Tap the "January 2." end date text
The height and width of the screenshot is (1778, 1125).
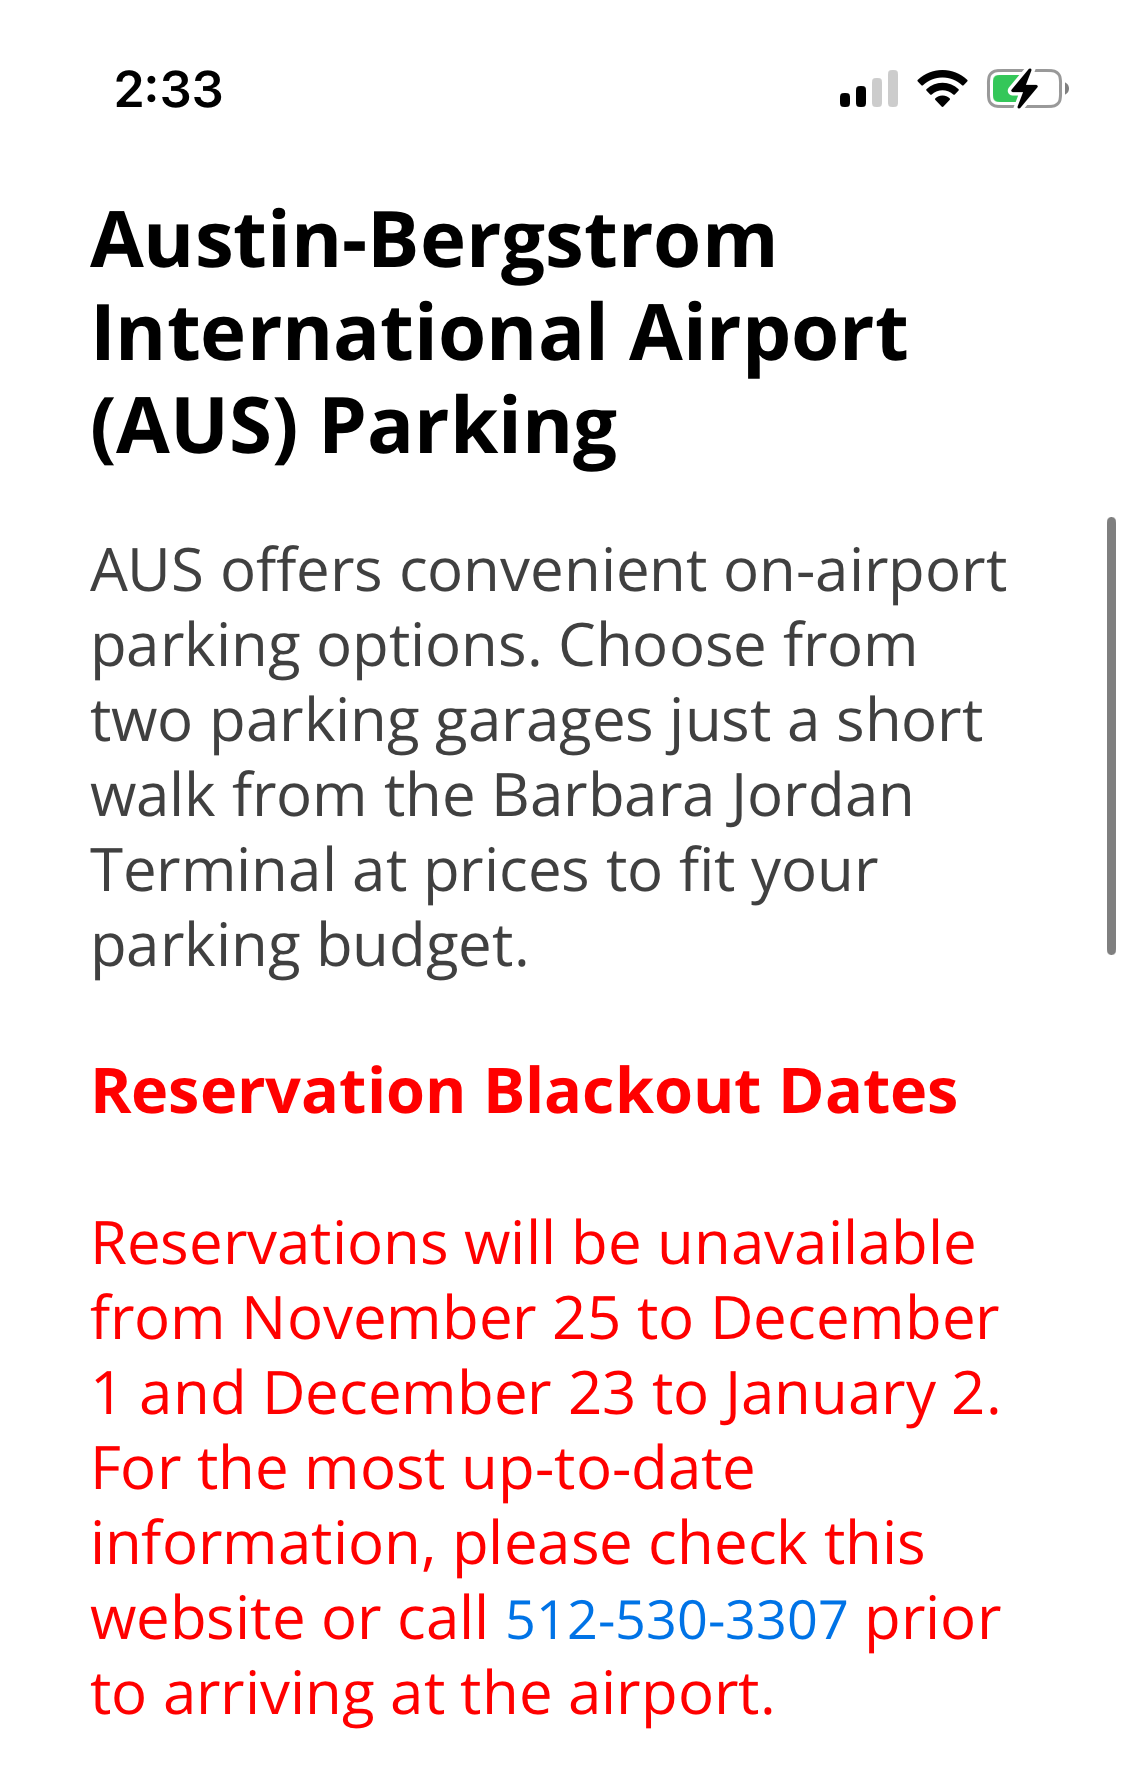(862, 1394)
